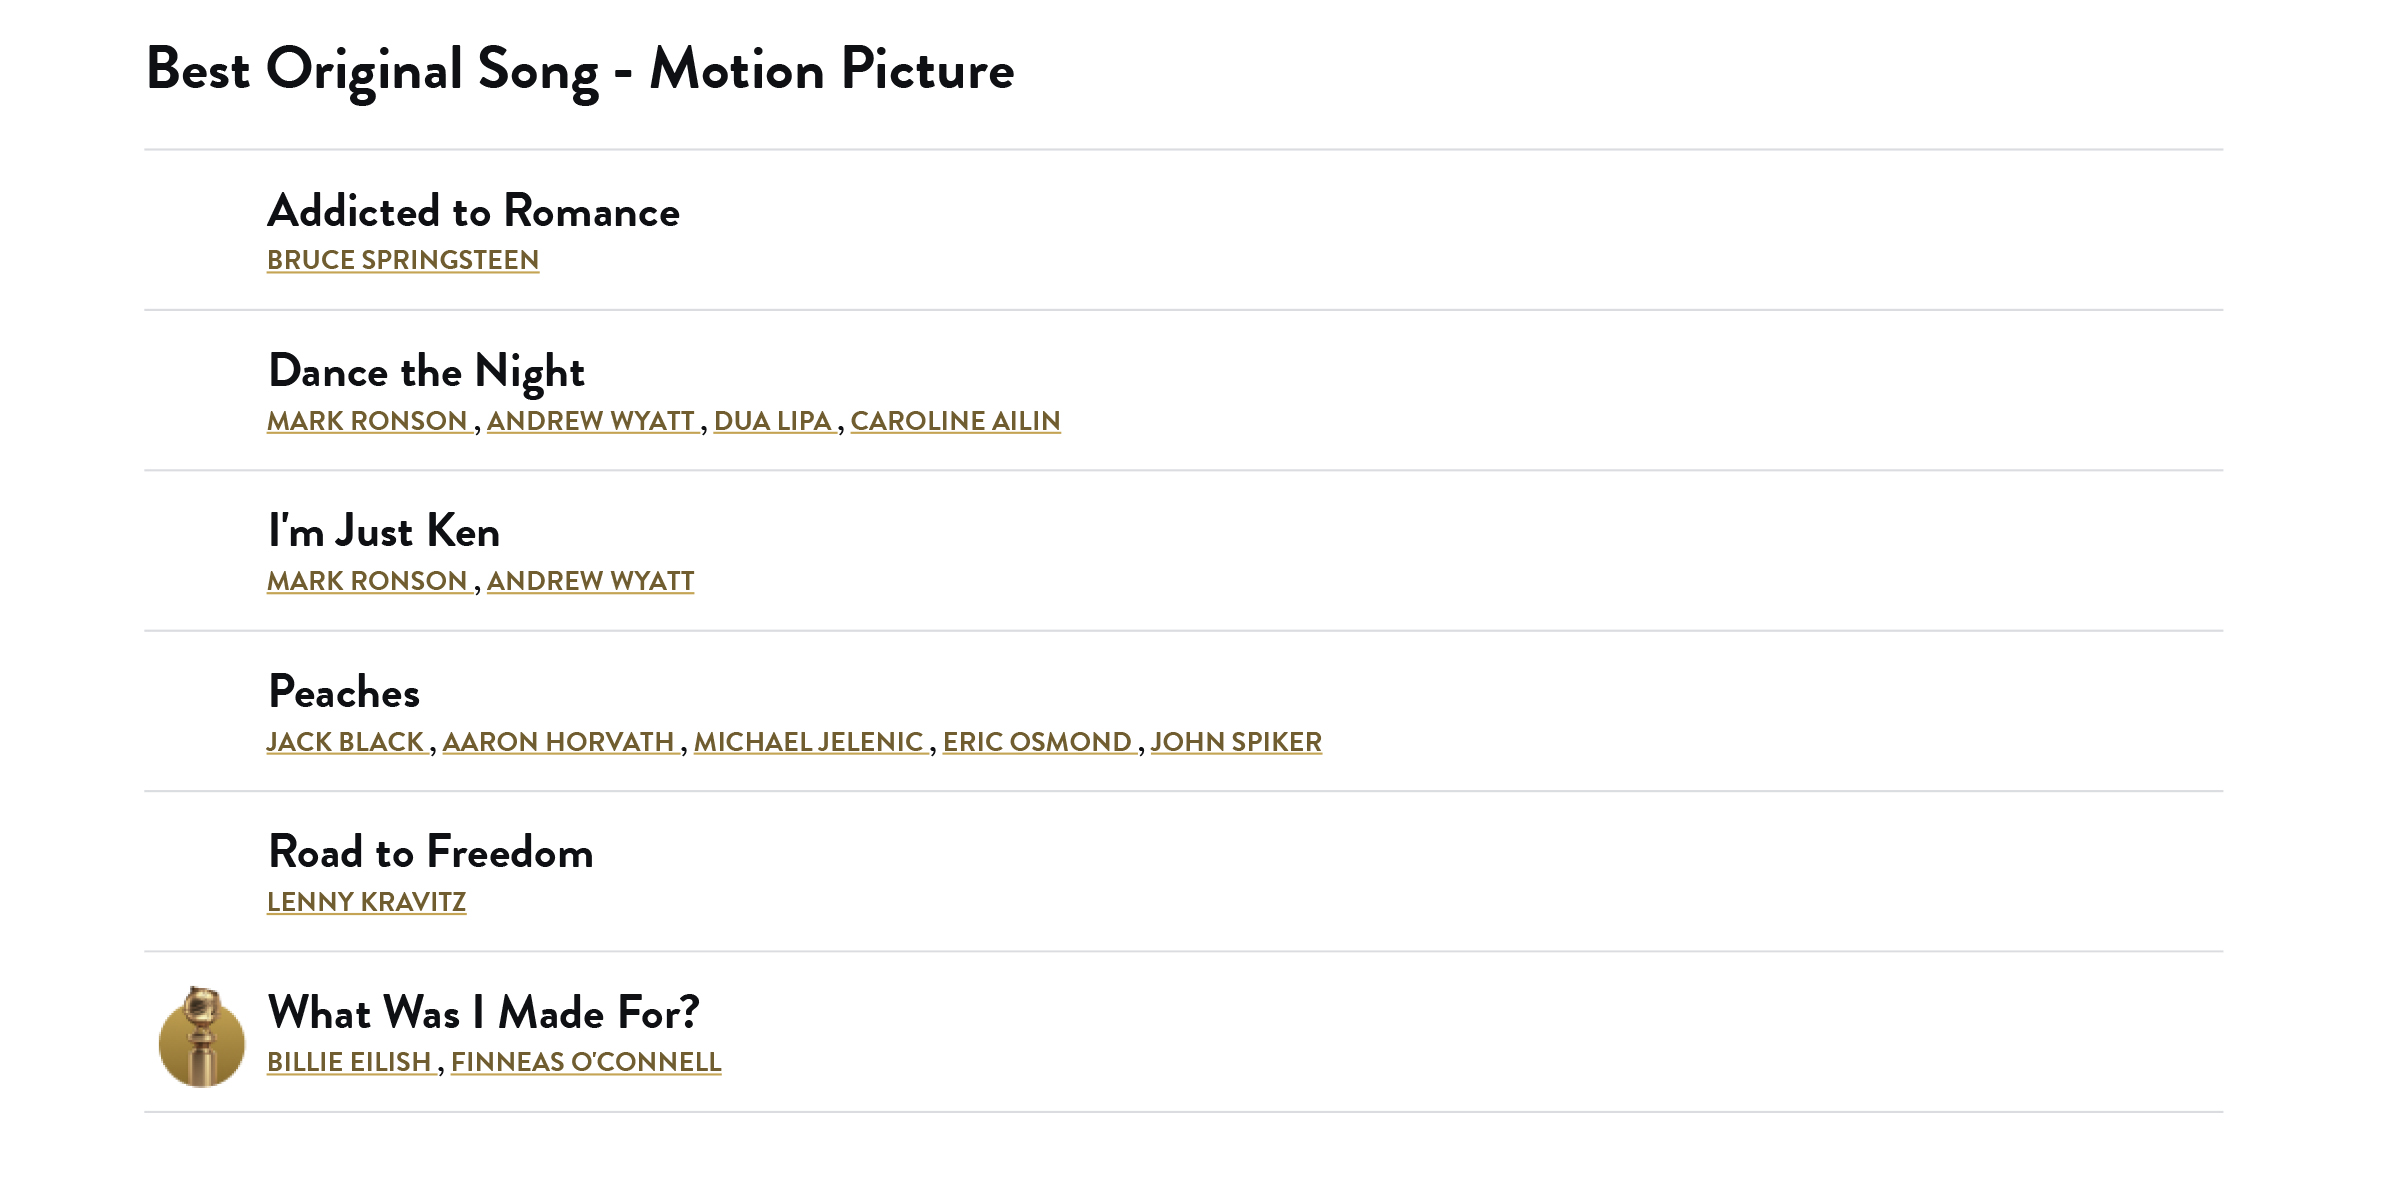
Task: Open the Lenny Kravitz nominee link
Action: click(x=366, y=902)
